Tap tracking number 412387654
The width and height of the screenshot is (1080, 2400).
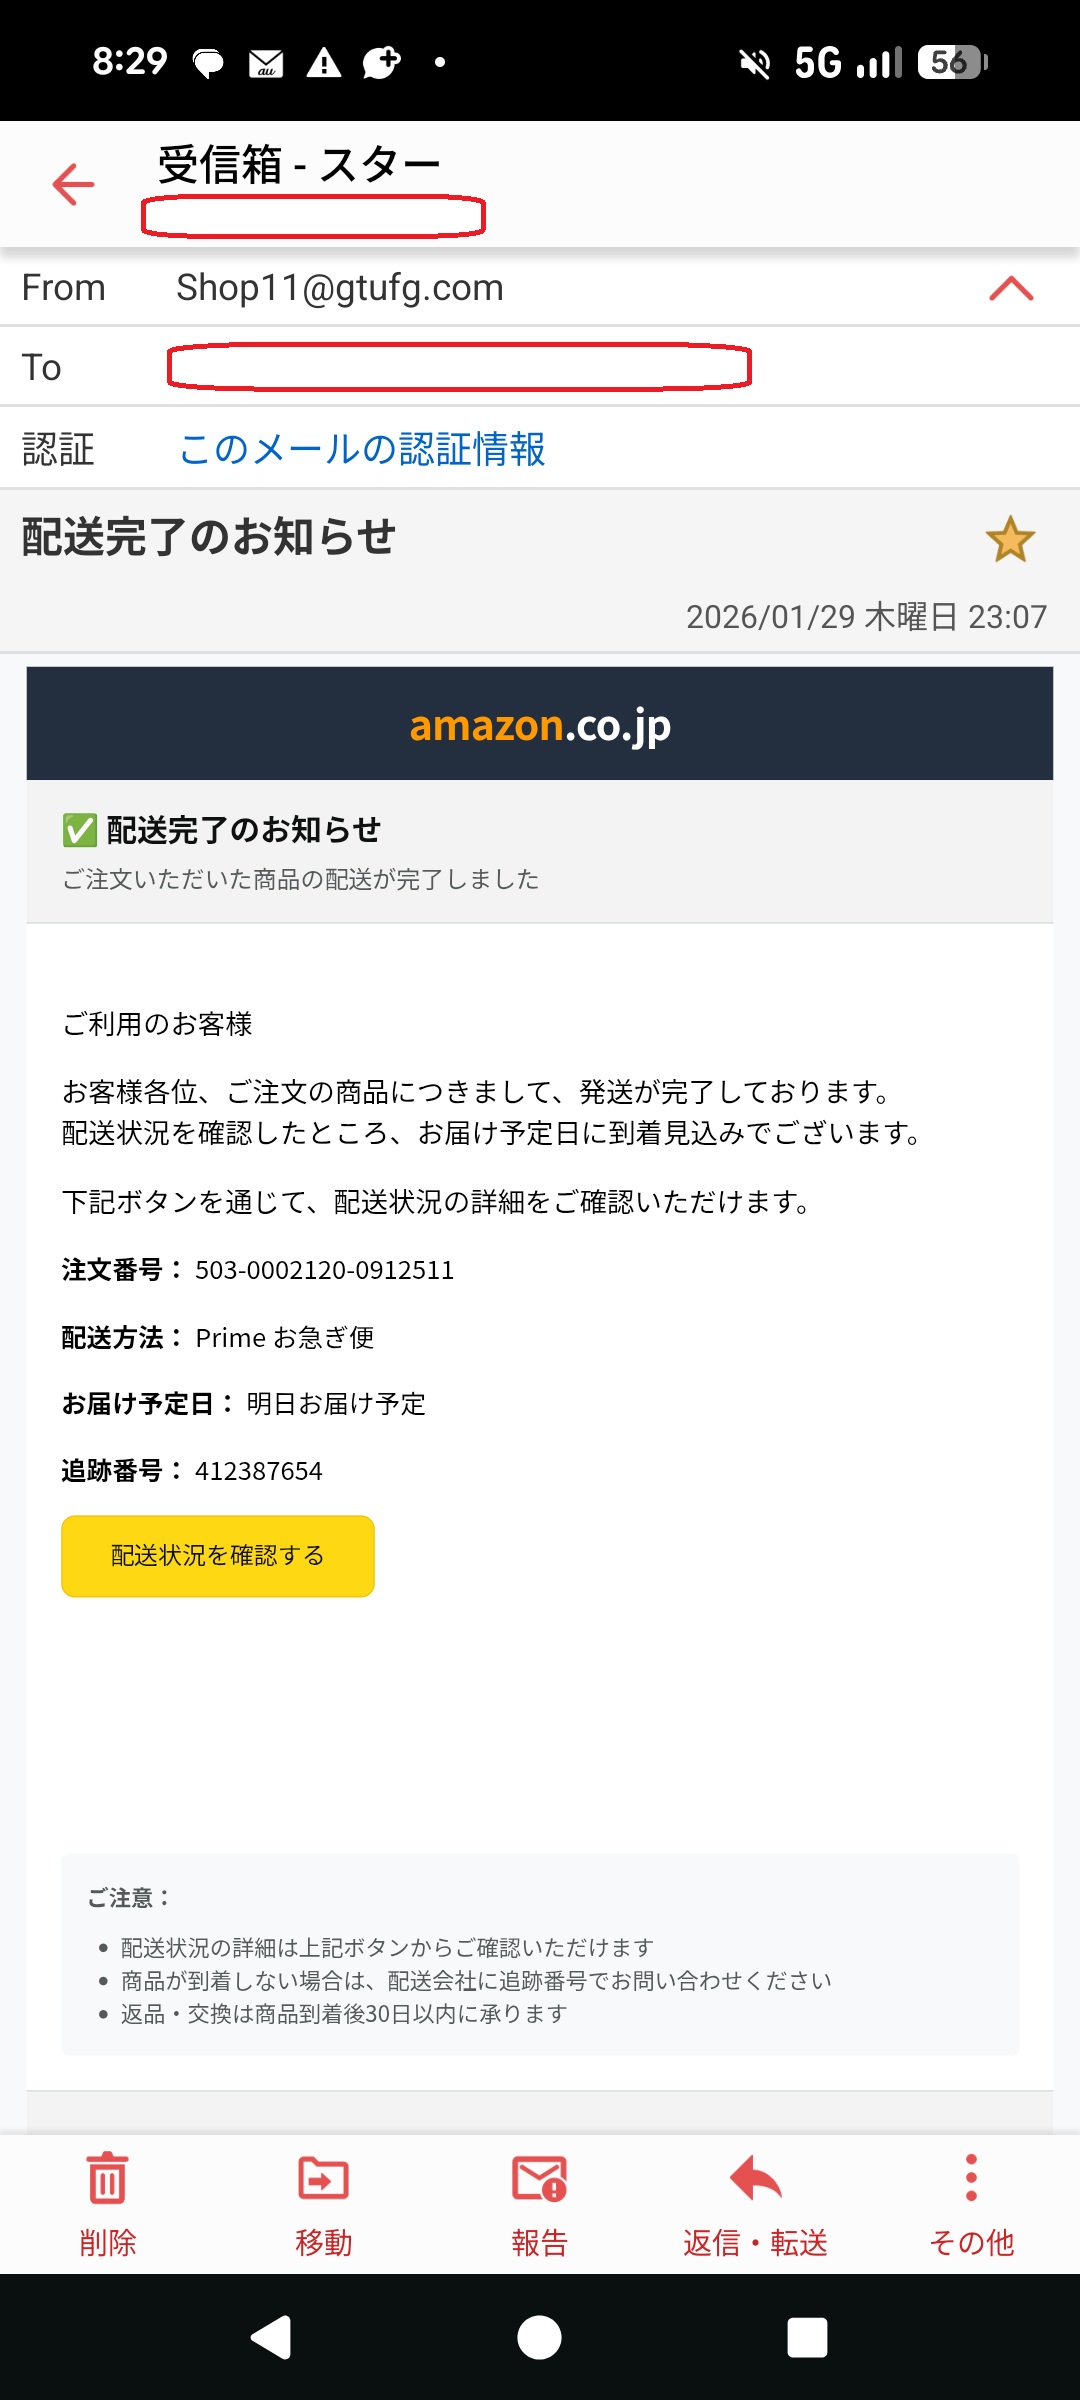tap(258, 1471)
